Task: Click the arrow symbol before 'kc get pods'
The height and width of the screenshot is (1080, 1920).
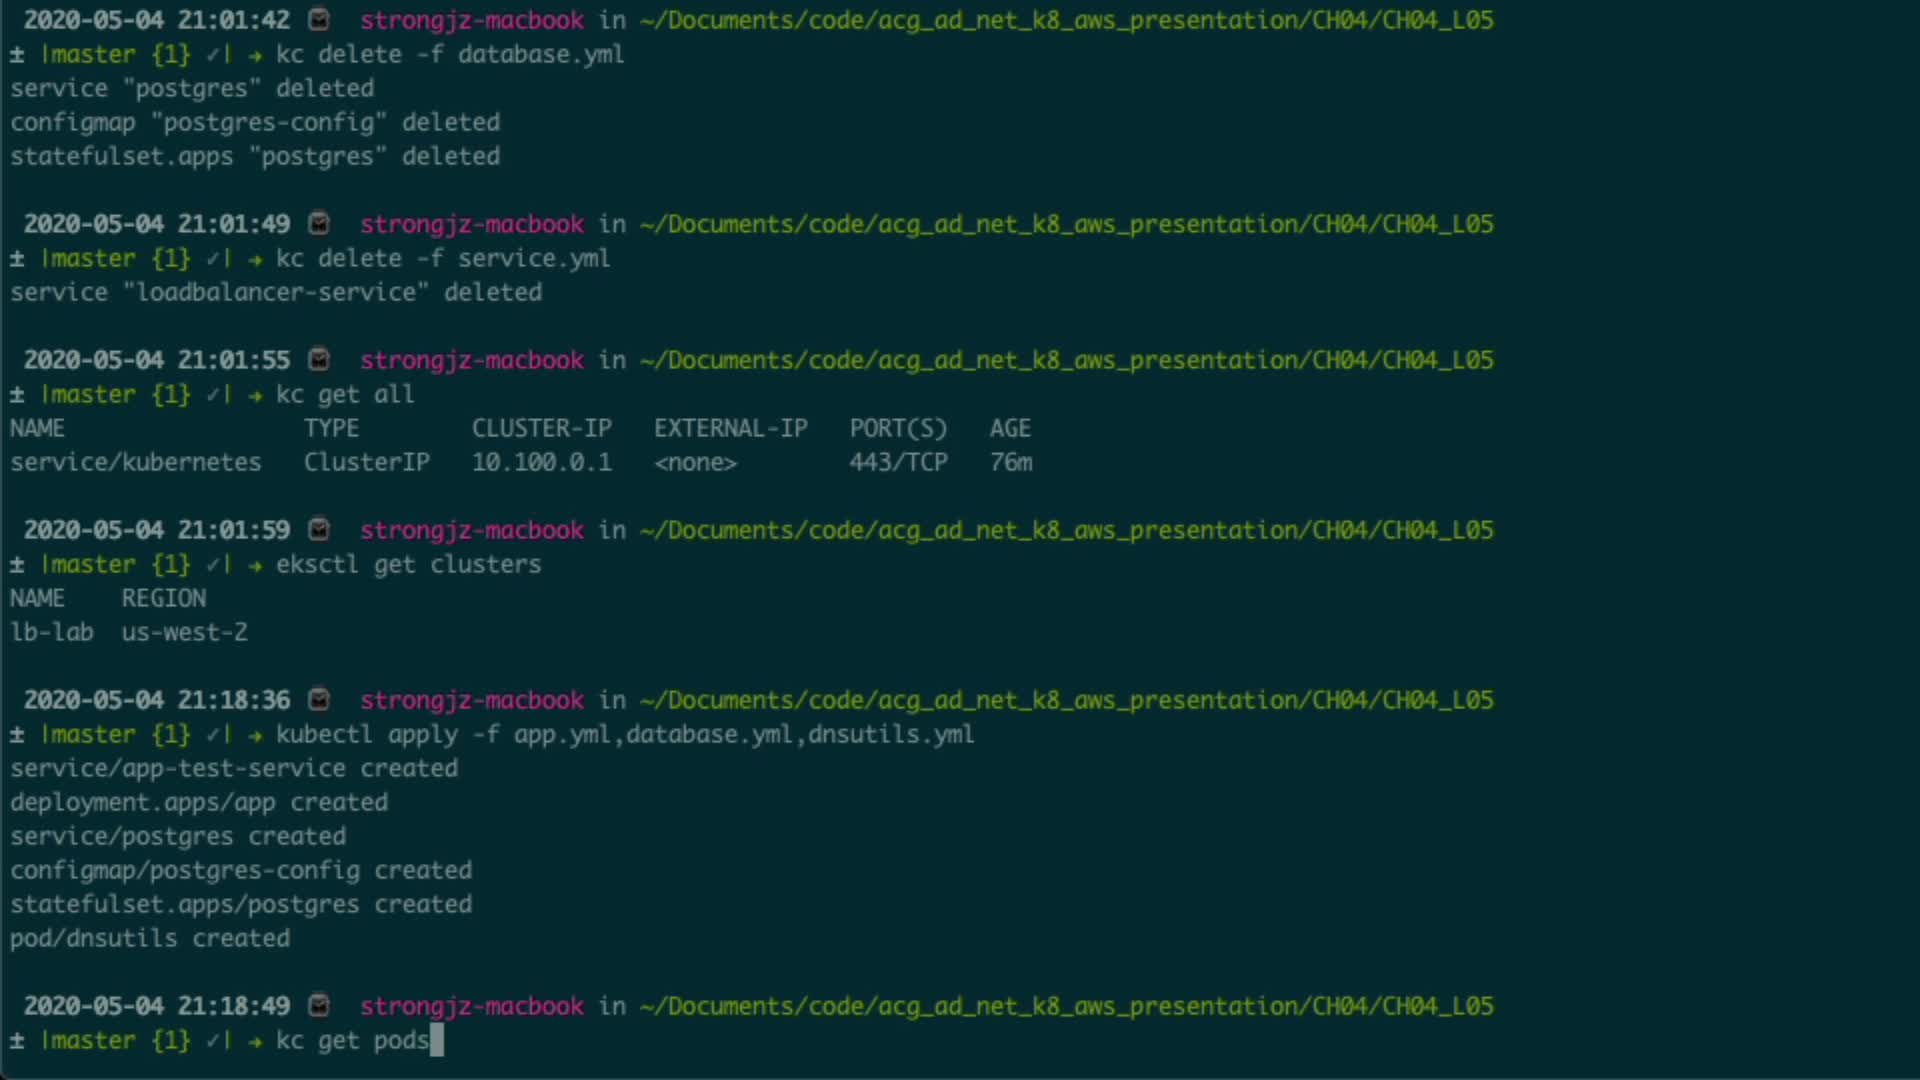Action: 256,1041
